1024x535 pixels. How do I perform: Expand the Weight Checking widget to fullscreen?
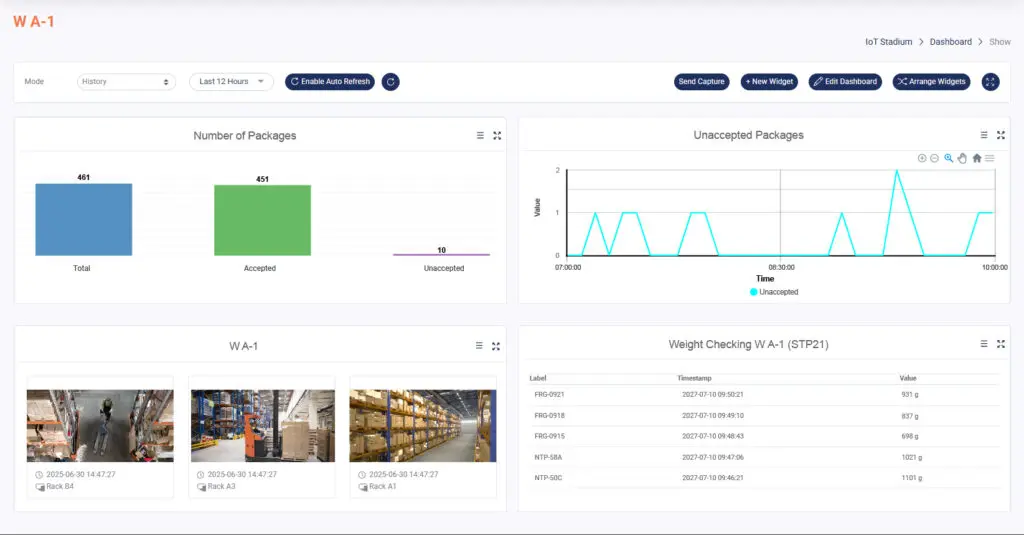point(1001,344)
